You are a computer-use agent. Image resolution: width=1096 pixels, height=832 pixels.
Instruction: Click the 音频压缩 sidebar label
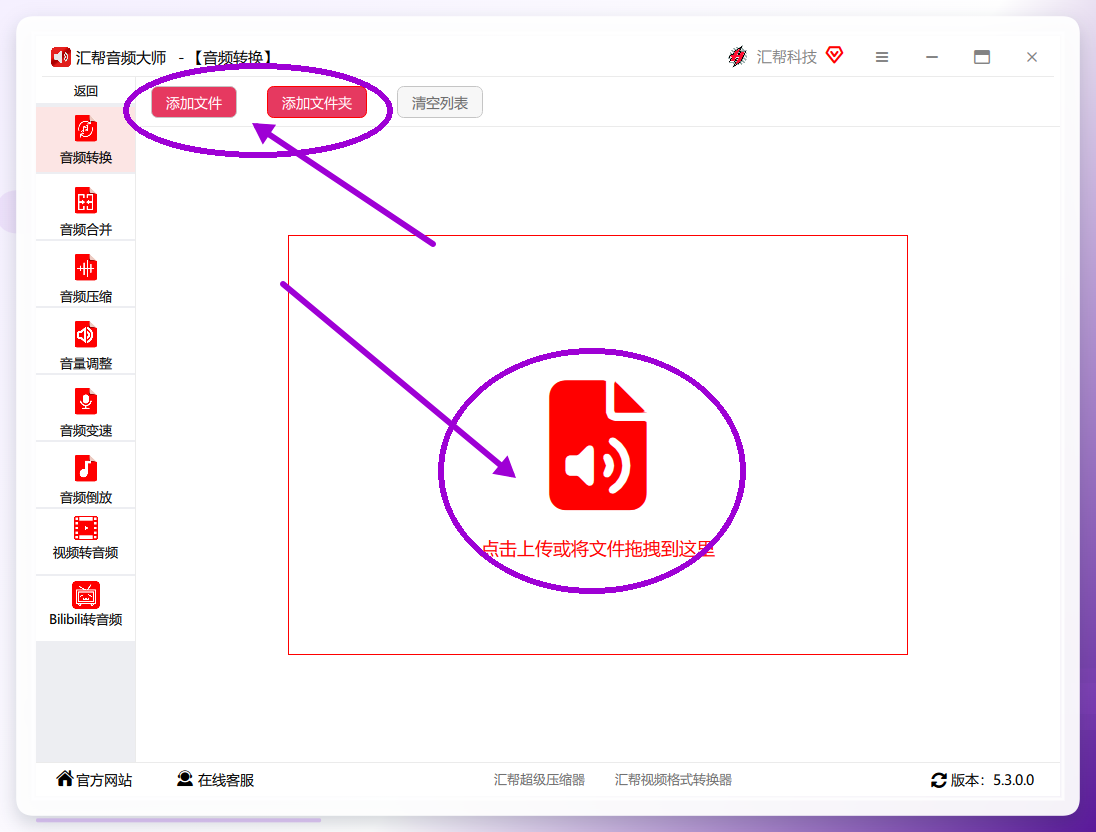(85, 296)
